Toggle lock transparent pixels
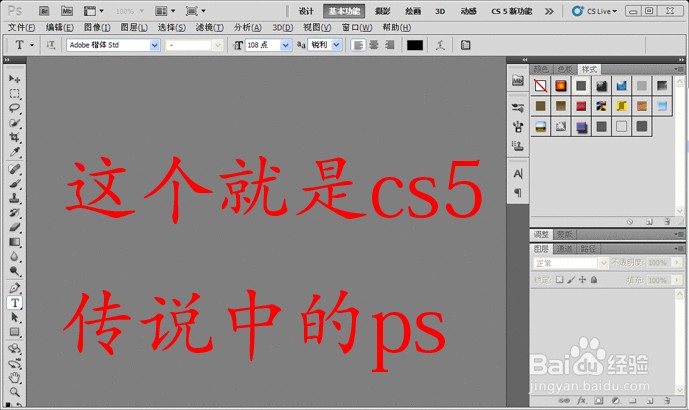This screenshot has width=689, height=410. pos(559,279)
